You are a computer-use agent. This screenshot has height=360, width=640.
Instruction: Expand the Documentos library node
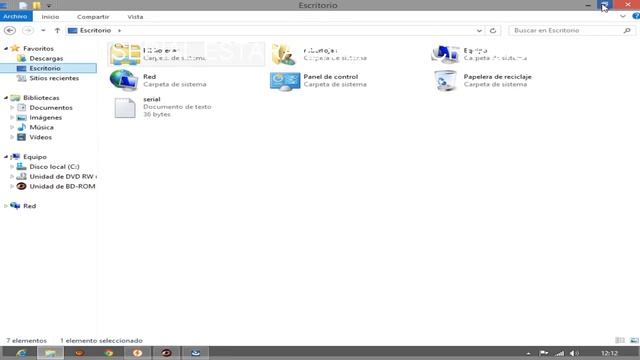pos(12,108)
